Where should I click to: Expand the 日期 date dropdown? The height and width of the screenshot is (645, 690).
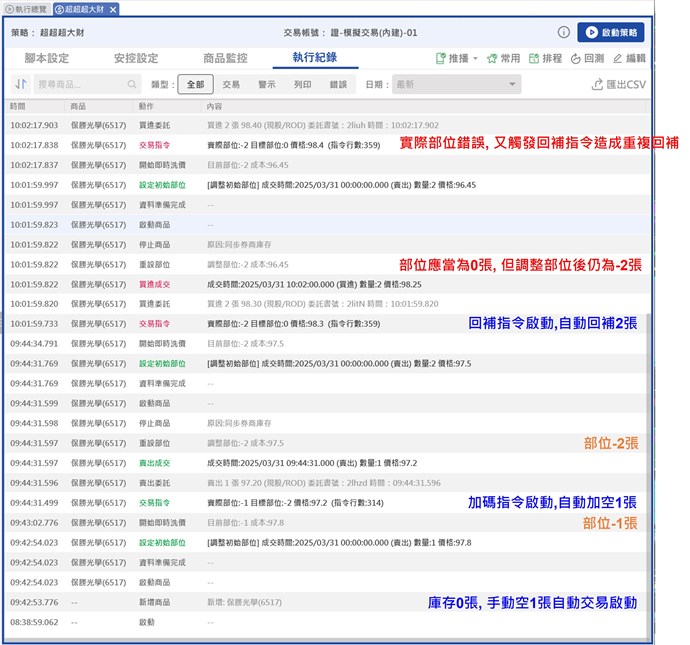(x=456, y=85)
